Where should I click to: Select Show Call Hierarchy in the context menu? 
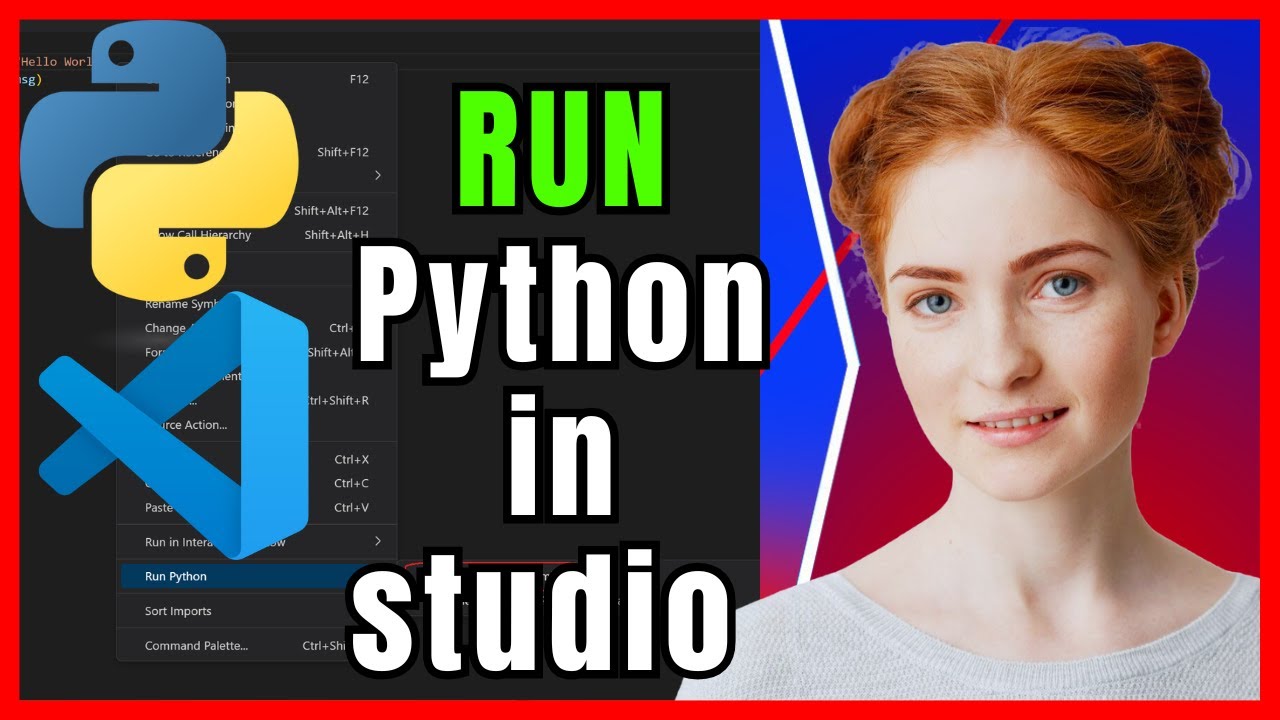[258, 235]
